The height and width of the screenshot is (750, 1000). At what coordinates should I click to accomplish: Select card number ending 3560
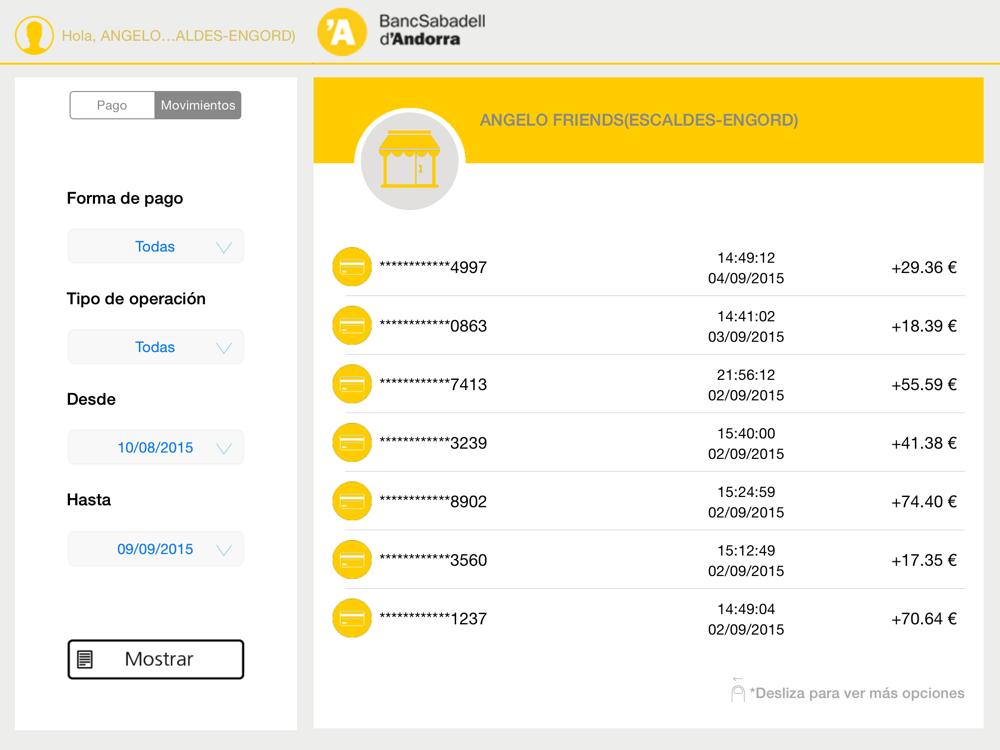433,561
